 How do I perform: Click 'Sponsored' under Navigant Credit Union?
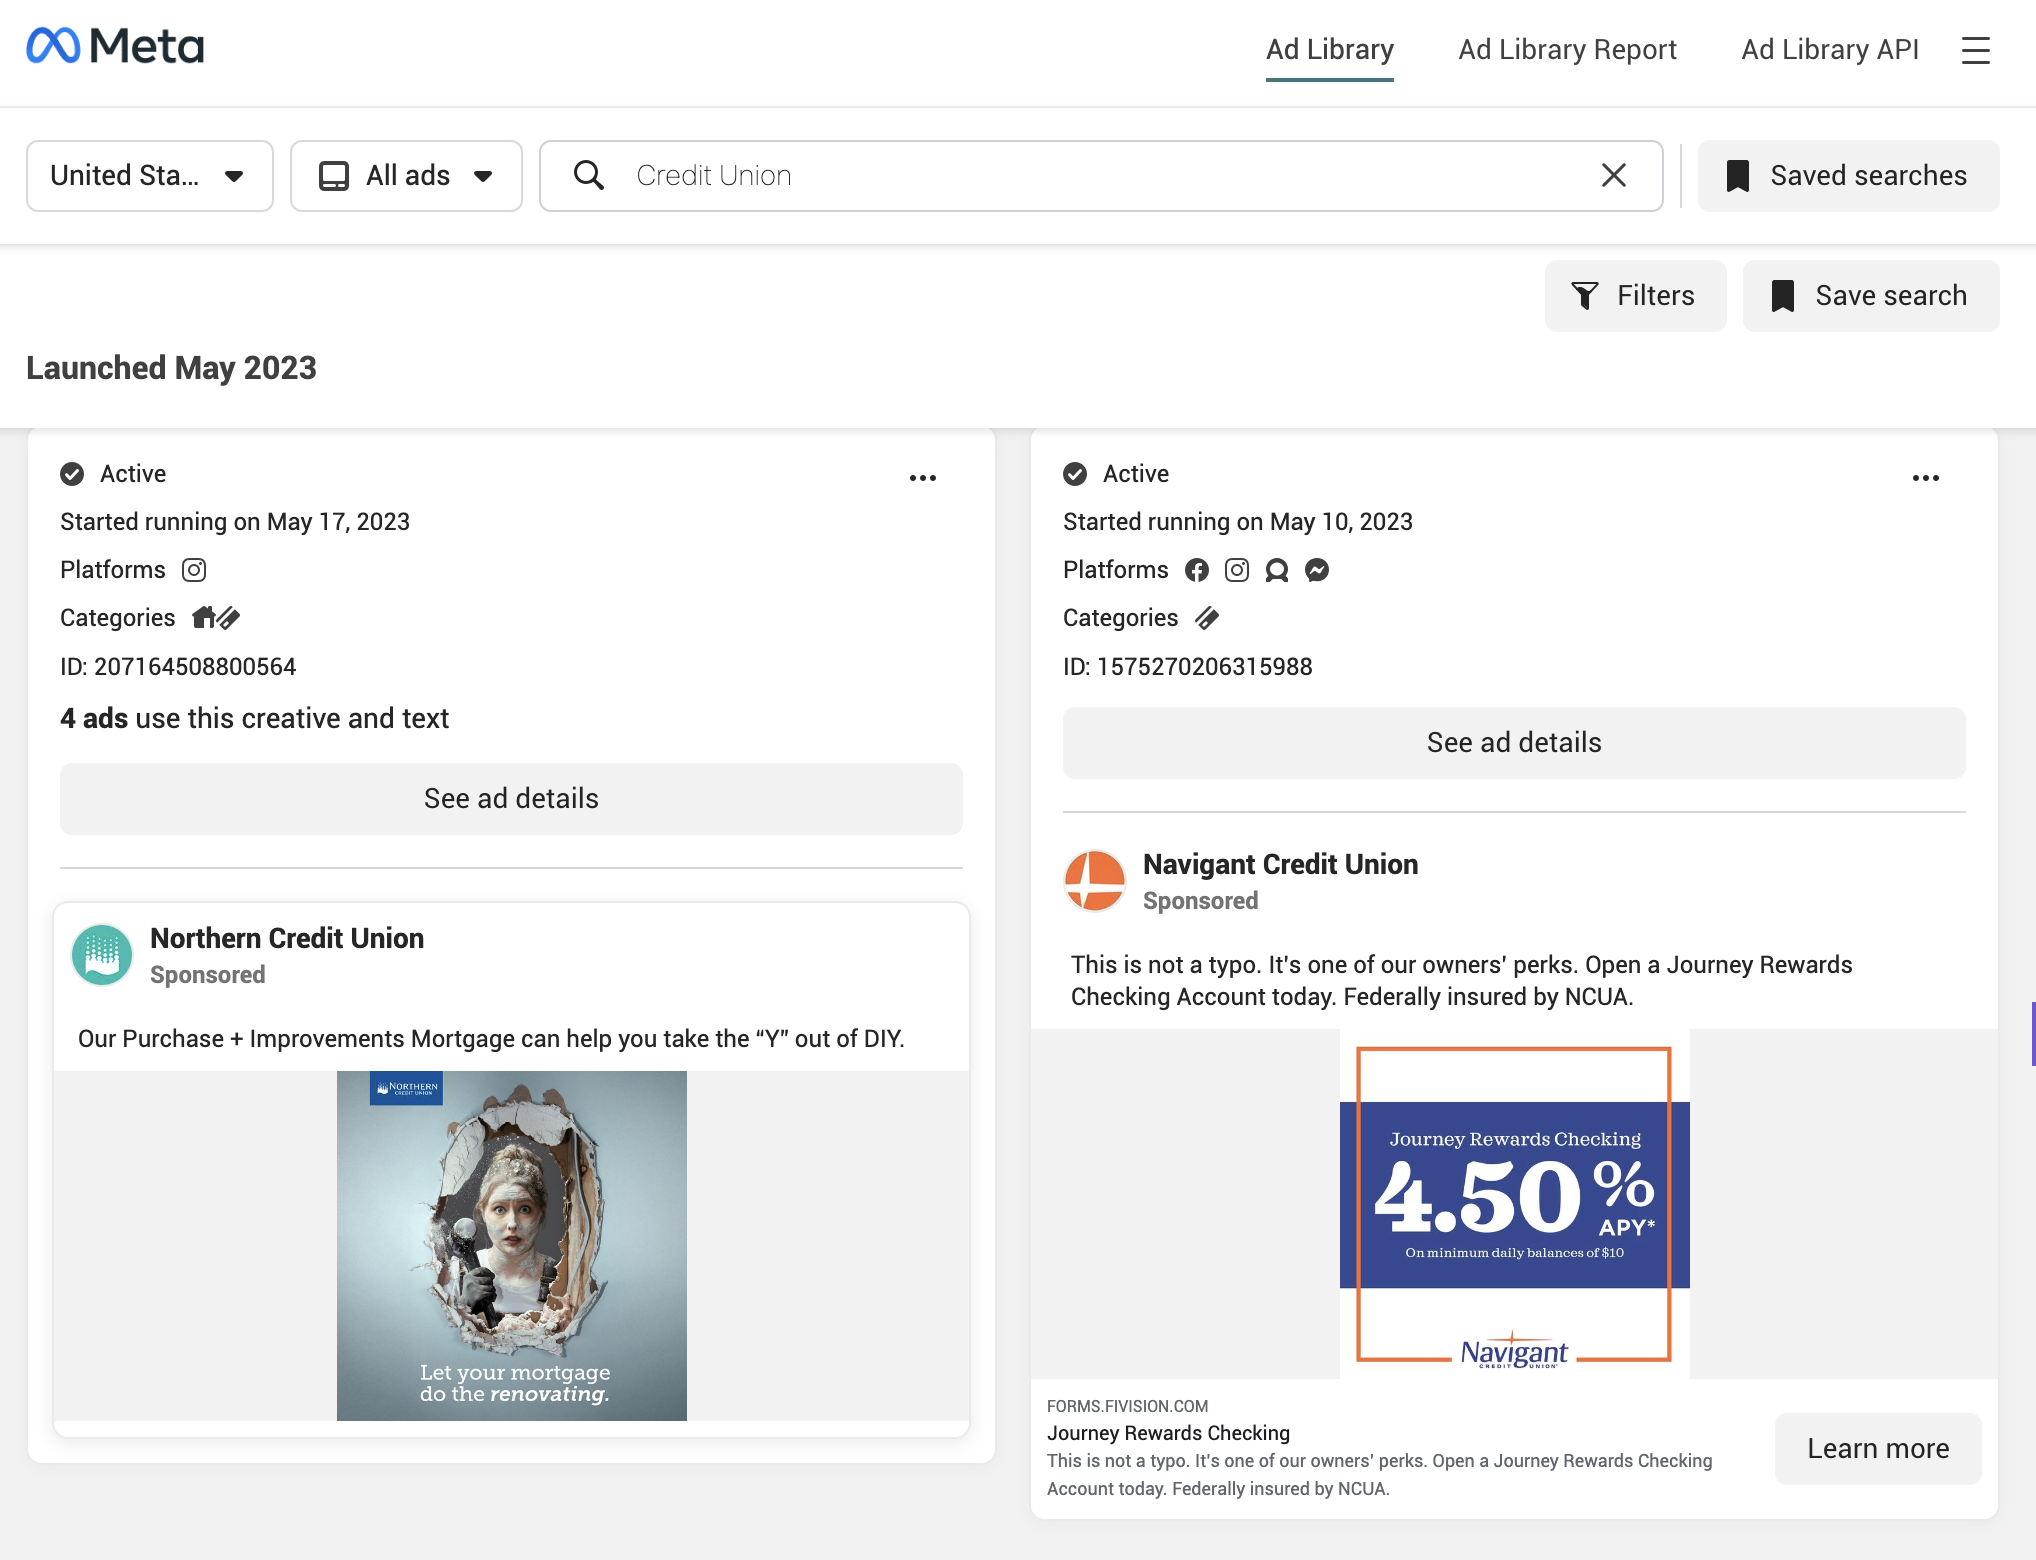[x=1200, y=901]
